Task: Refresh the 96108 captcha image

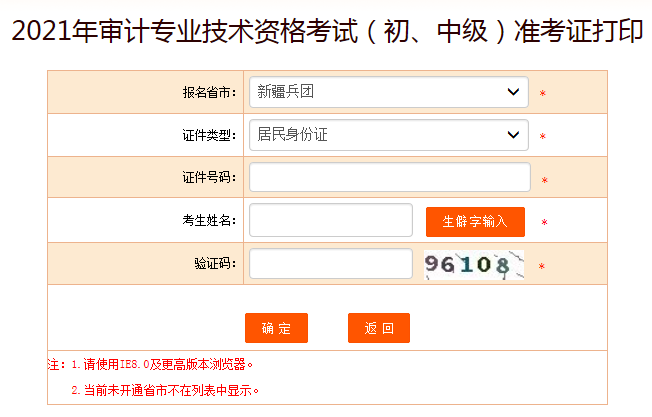Action: [473, 264]
